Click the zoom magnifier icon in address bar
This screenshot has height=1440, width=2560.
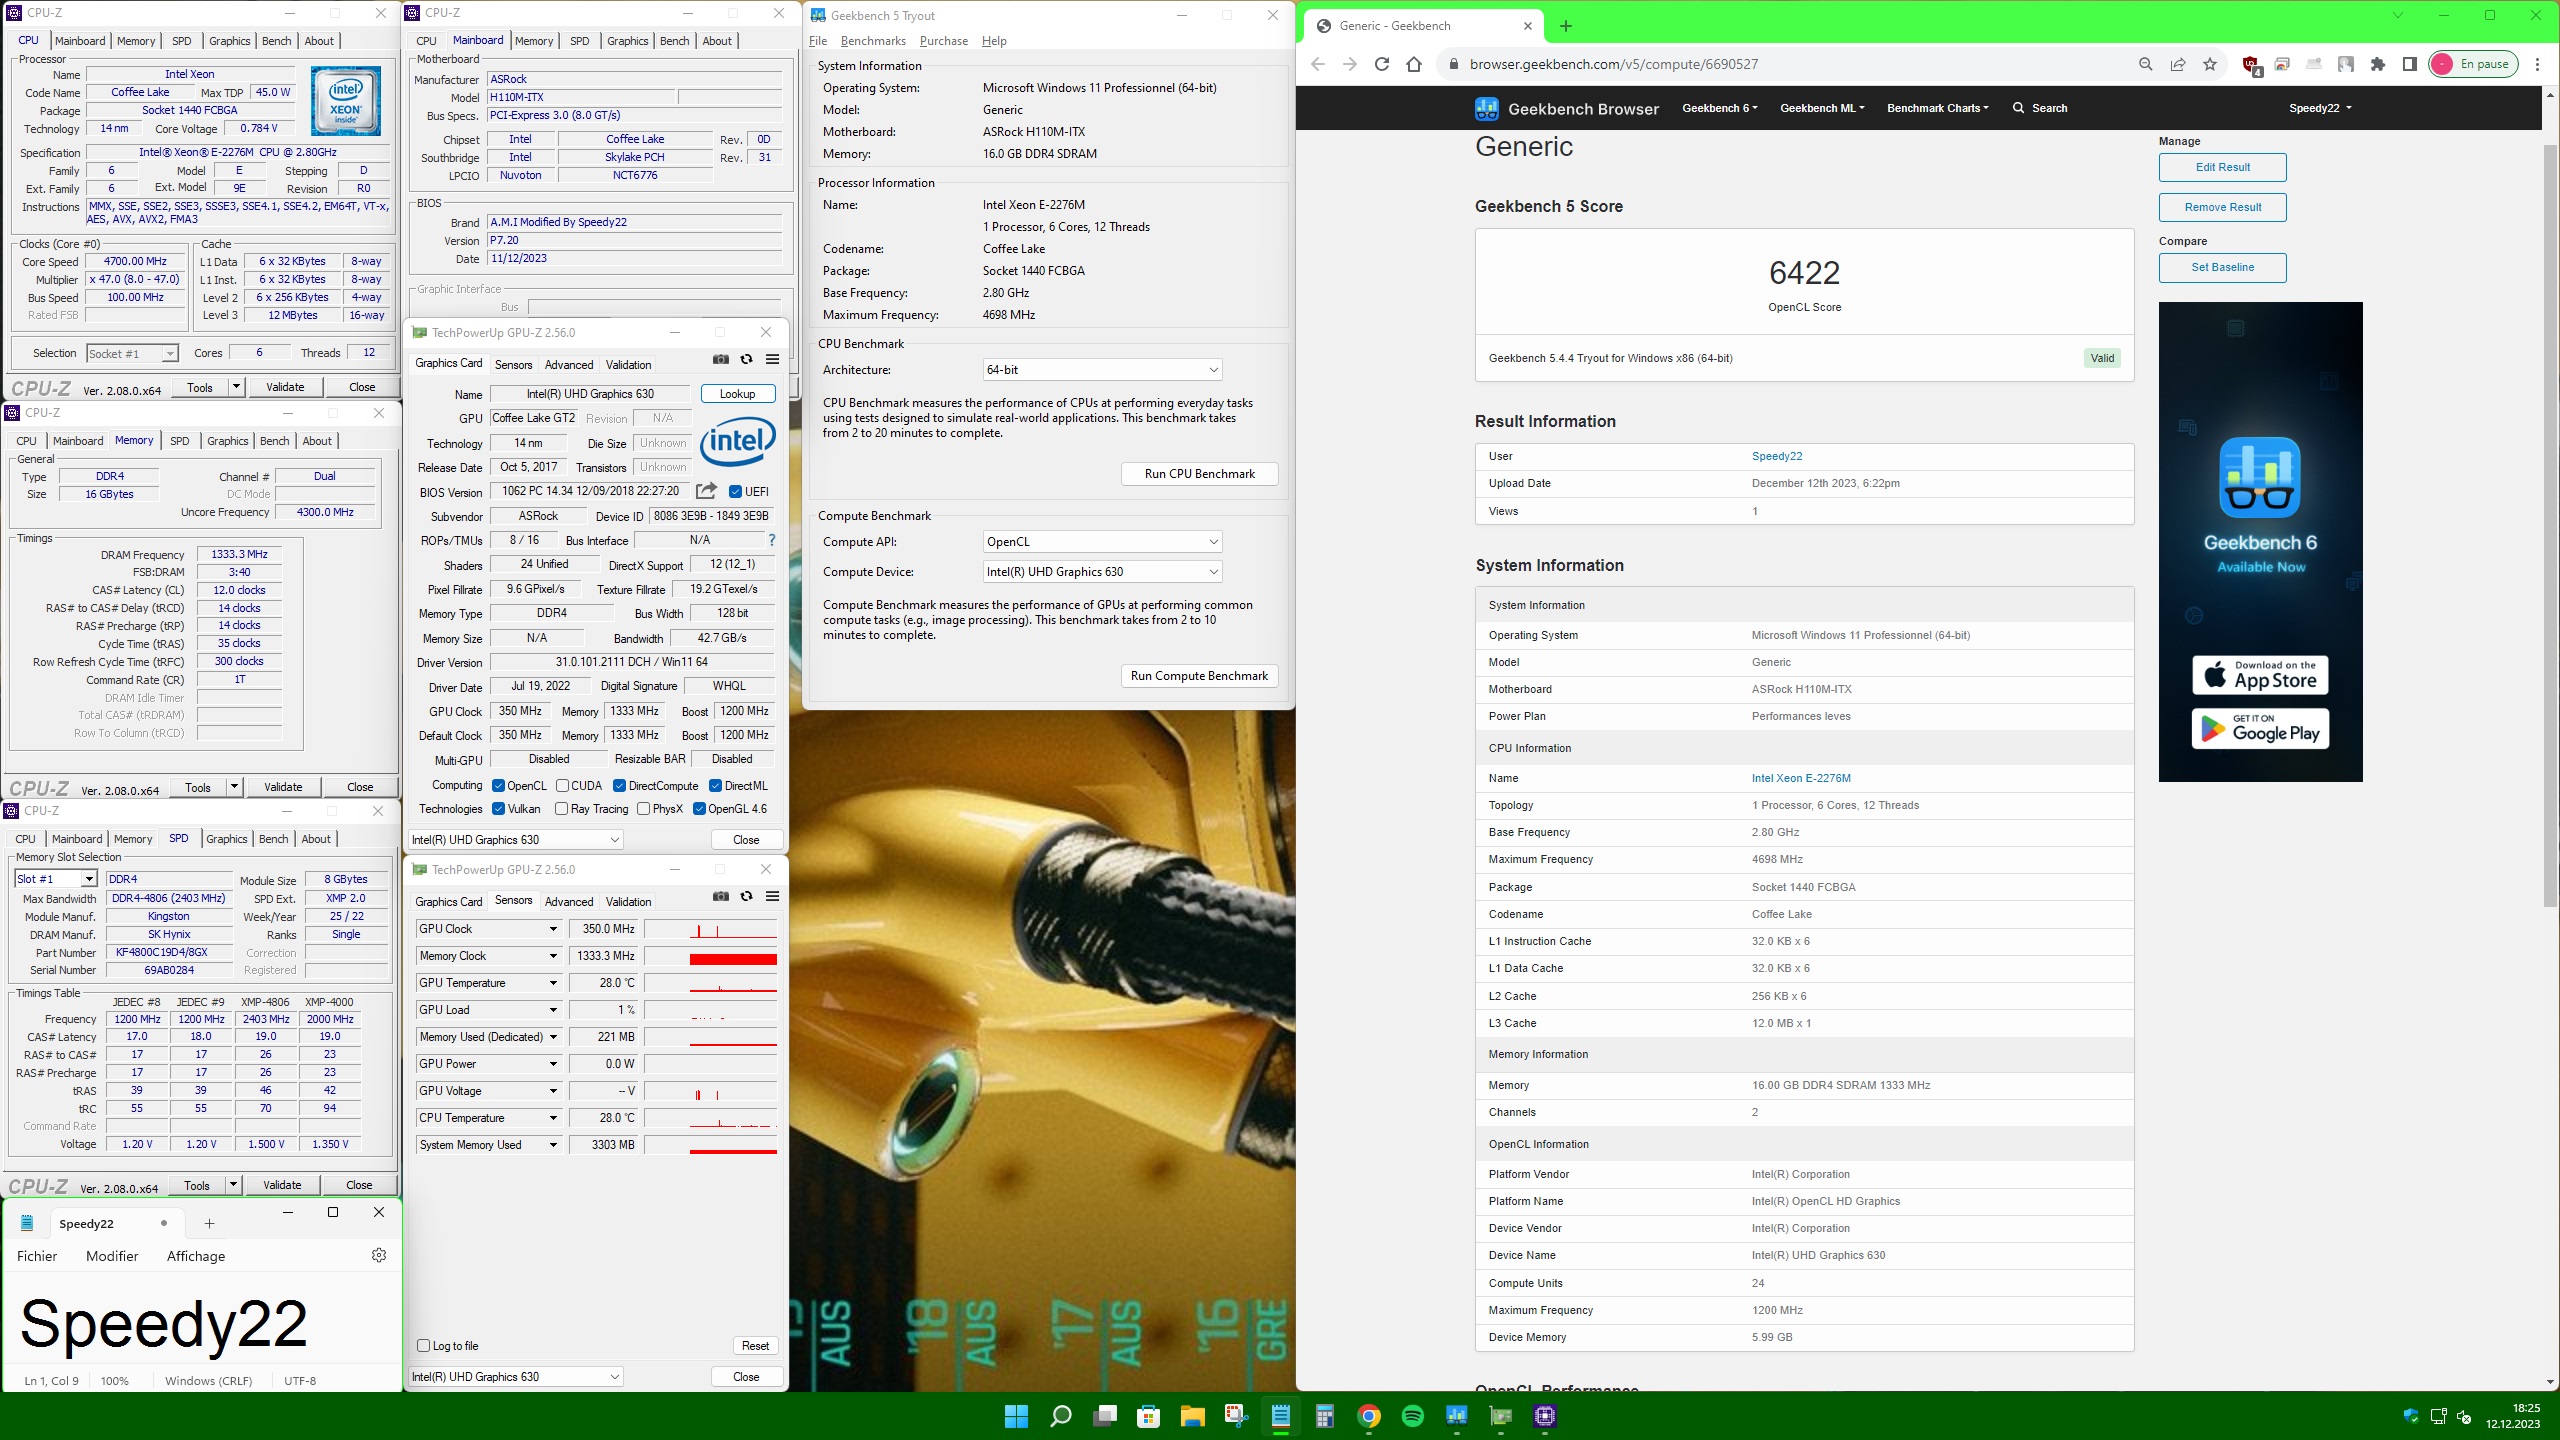click(2145, 64)
